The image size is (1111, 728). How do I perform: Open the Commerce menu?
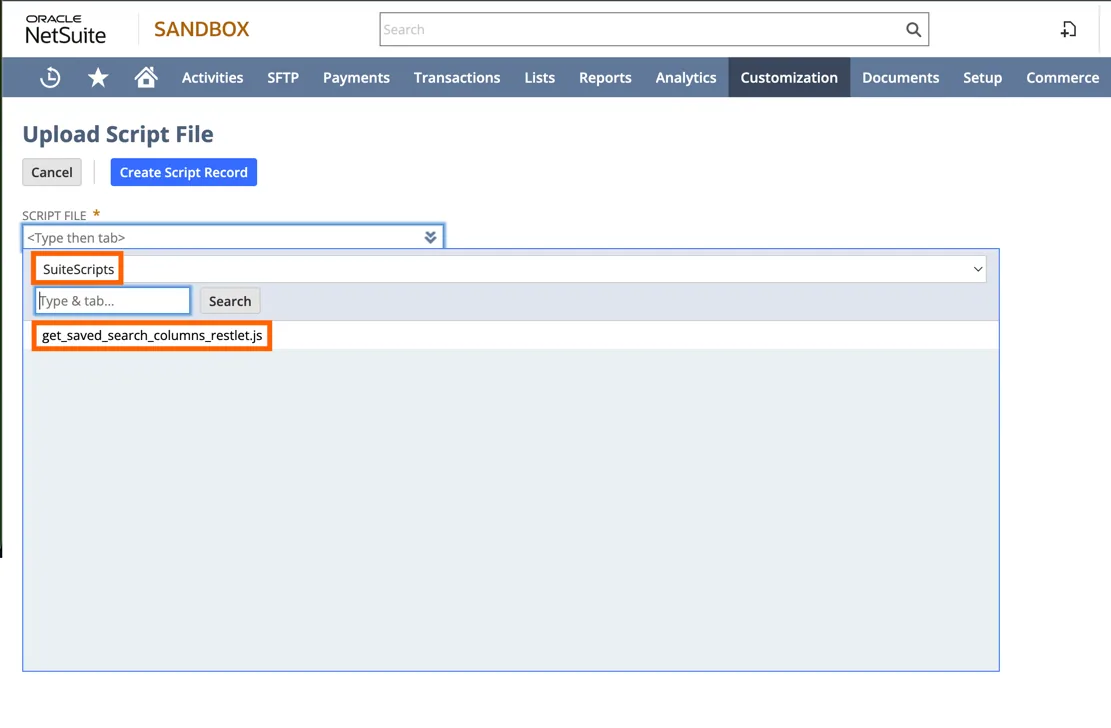[x=1063, y=77]
